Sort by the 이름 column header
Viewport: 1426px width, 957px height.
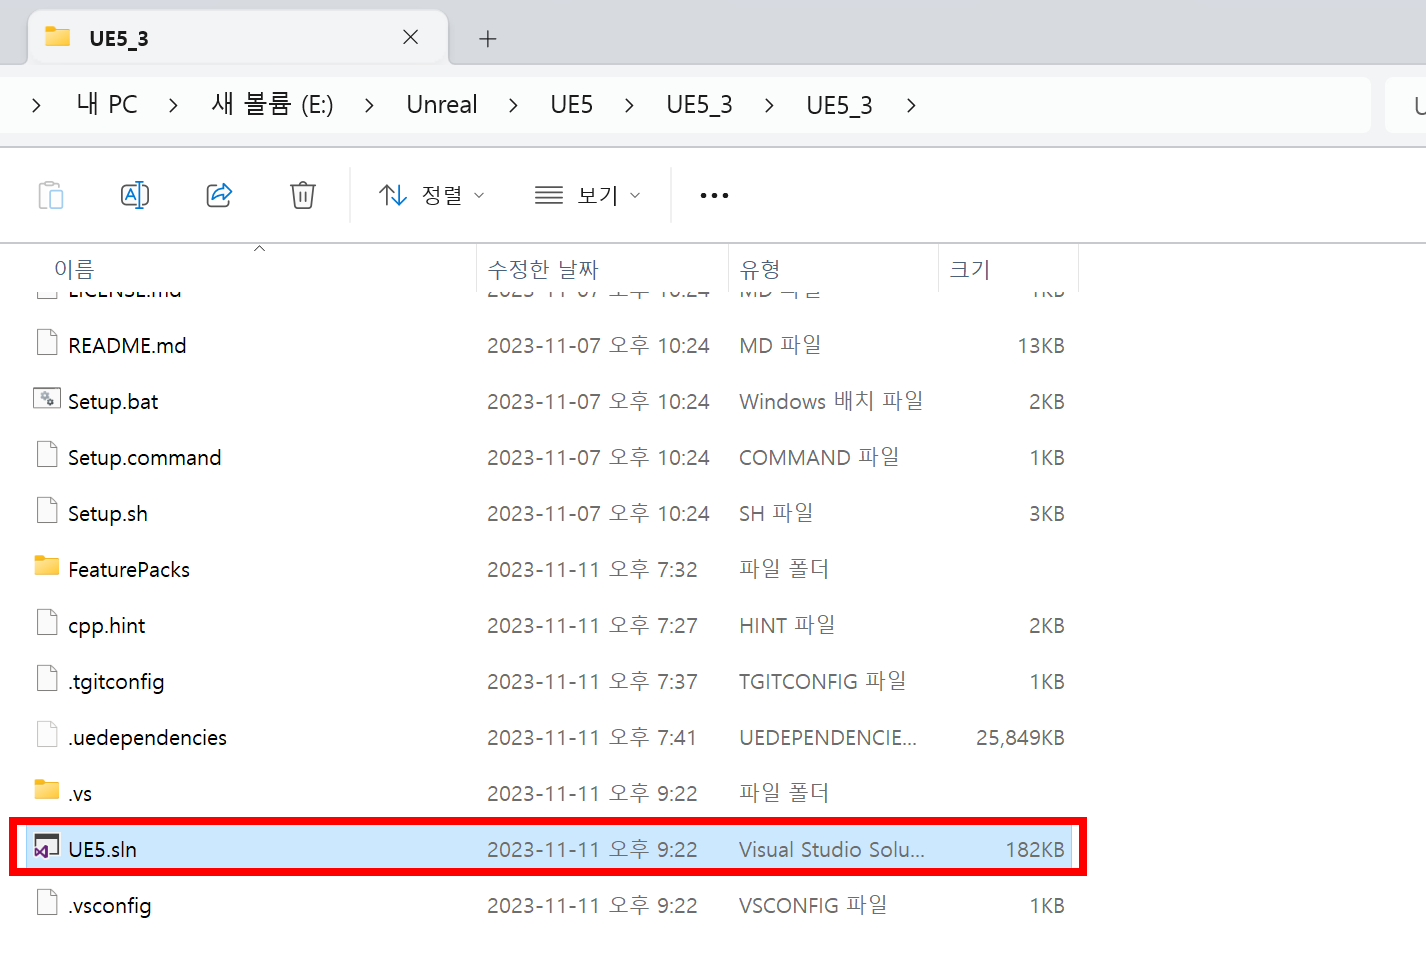coord(74,270)
